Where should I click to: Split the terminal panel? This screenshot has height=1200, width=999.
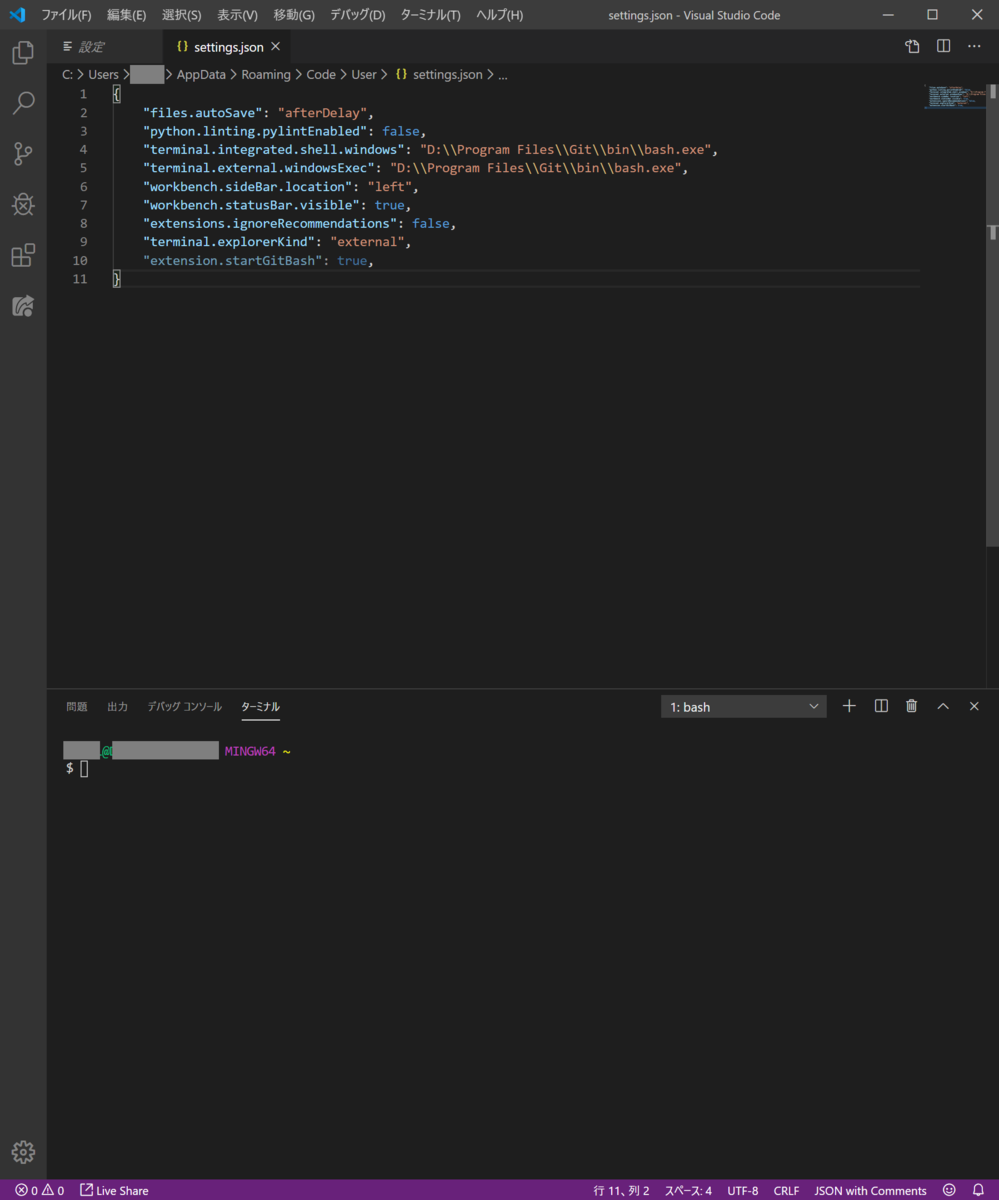pos(881,706)
